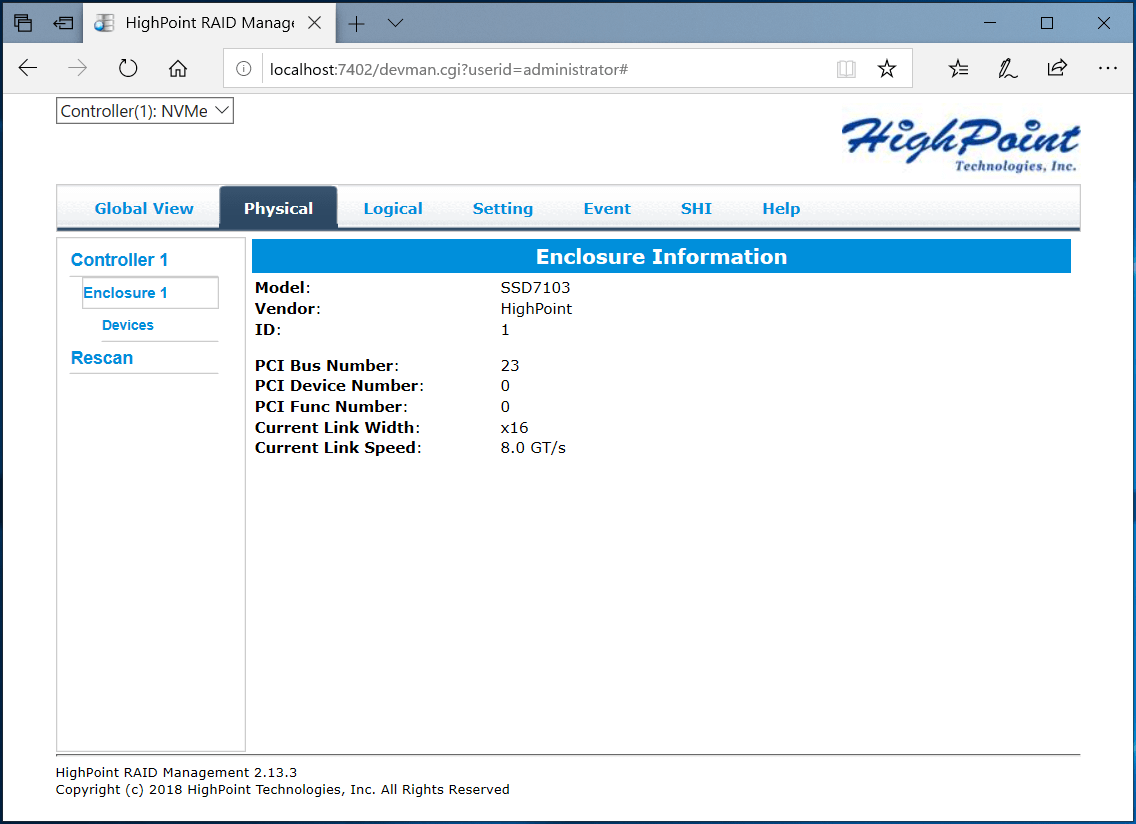The height and width of the screenshot is (824, 1136).
Task: Open the Setting tab
Action: point(502,209)
